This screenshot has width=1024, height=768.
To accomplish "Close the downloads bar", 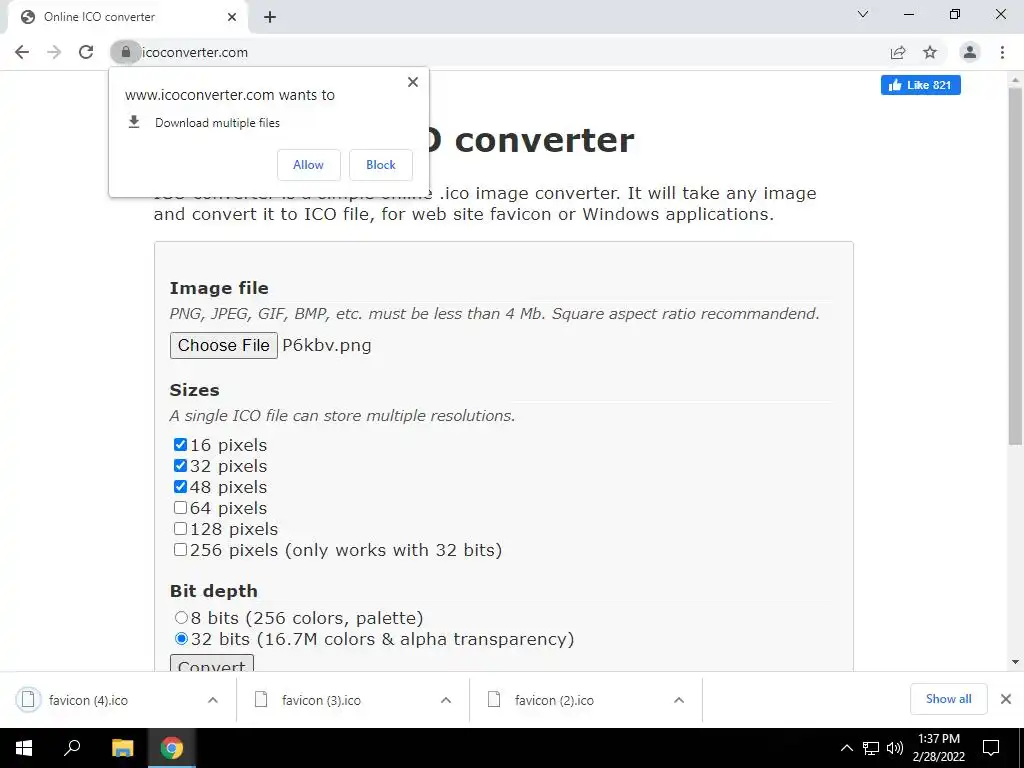I will coord(1006,699).
